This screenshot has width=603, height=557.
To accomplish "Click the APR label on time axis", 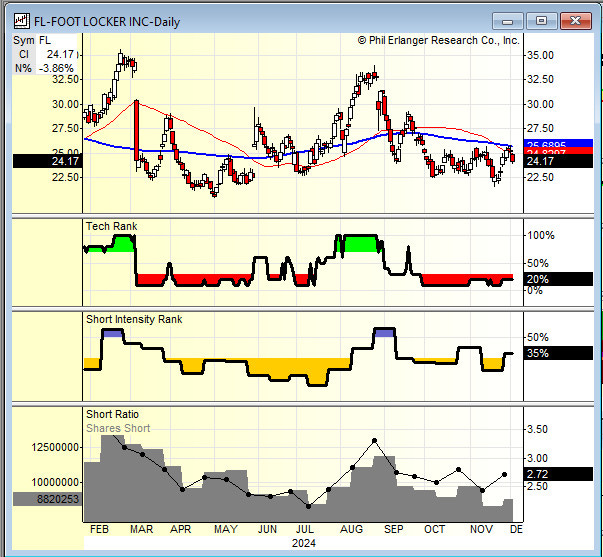I will click(180, 529).
